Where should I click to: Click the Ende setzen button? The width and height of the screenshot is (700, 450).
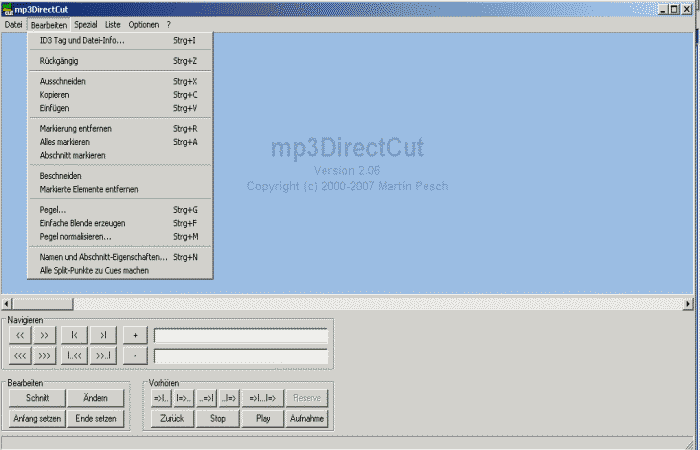click(96, 419)
